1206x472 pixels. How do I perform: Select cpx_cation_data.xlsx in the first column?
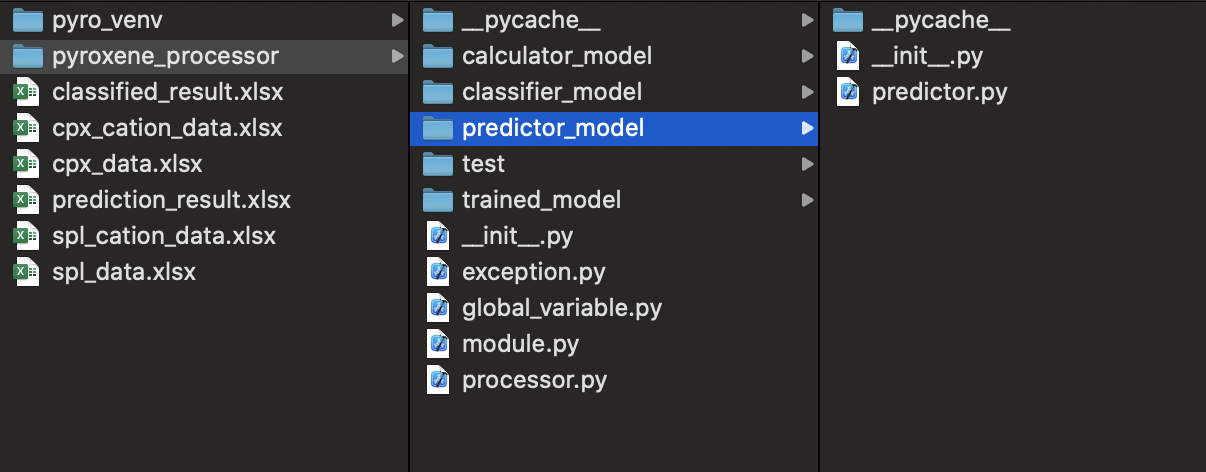pos(167,128)
